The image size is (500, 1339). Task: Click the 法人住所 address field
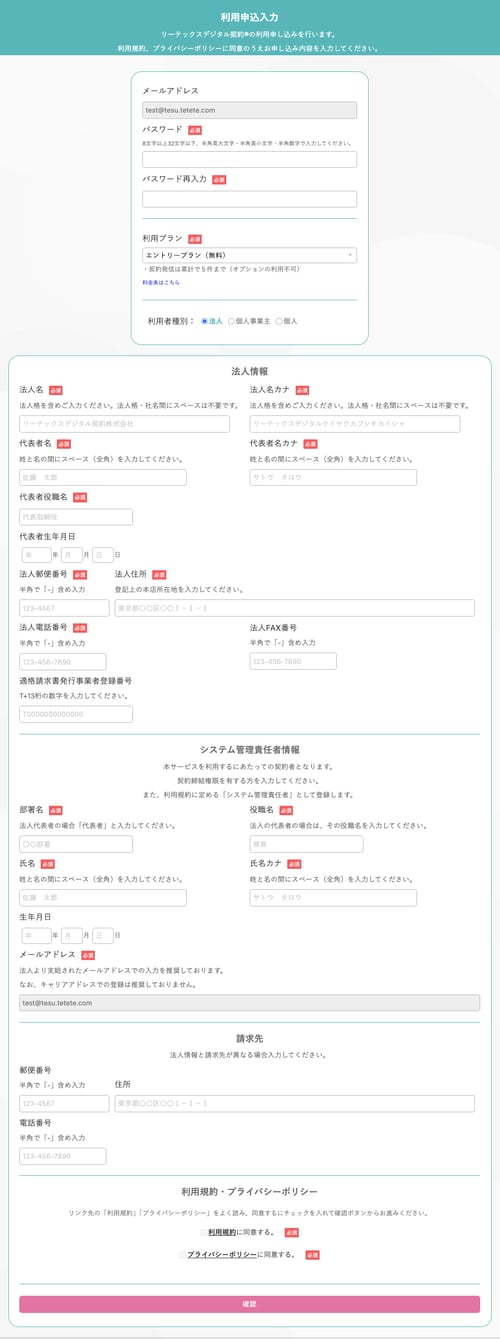(x=295, y=608)
